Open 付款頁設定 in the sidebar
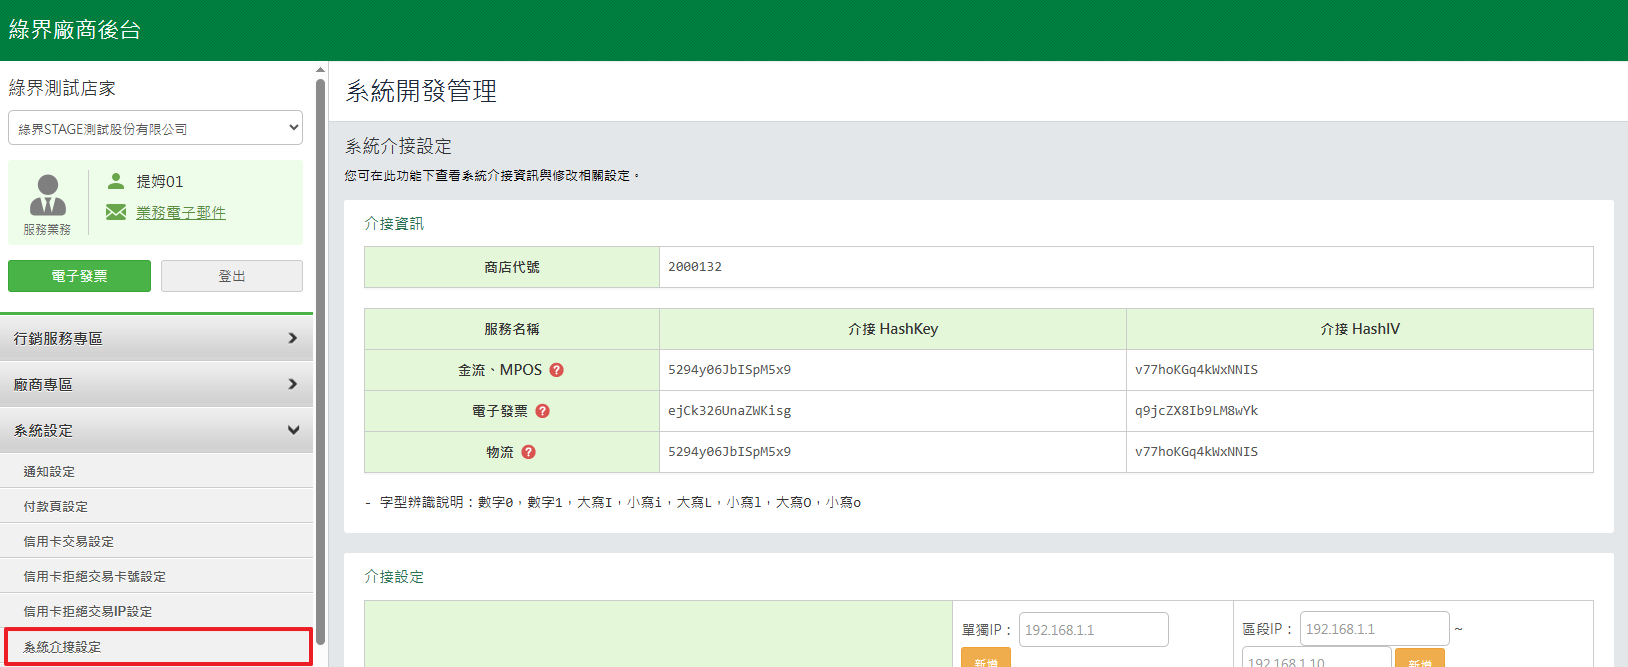Viewport: 1628px width, 667px height. (x=56, y=506)
